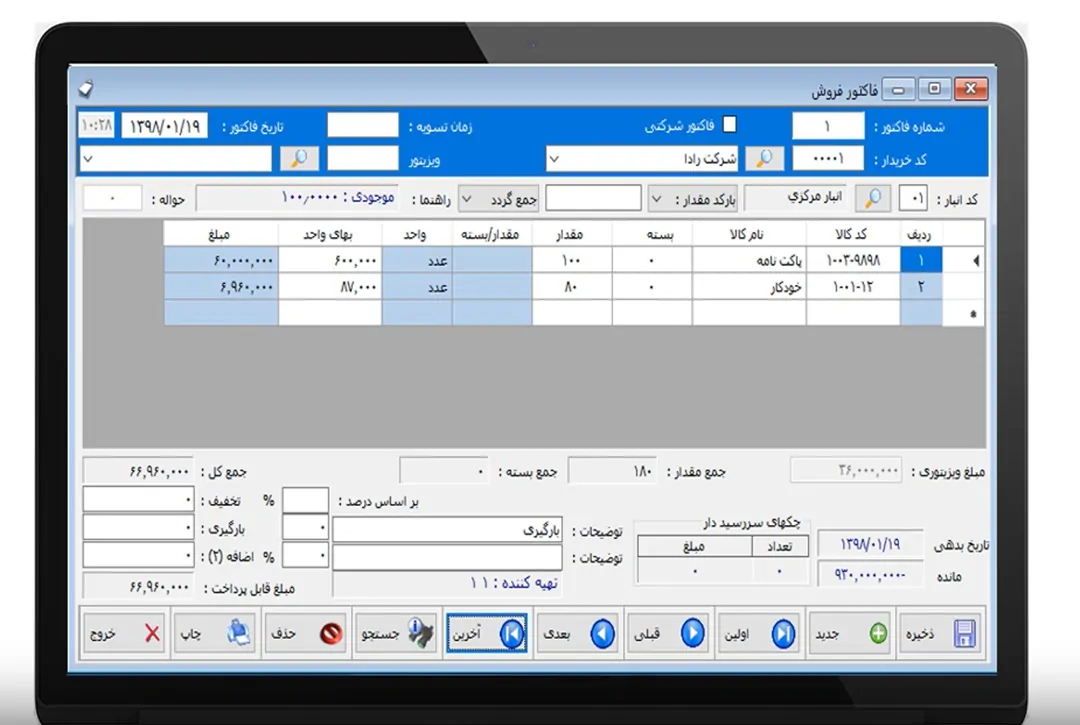Click the جمع کل total value field

tap(138, 471)
